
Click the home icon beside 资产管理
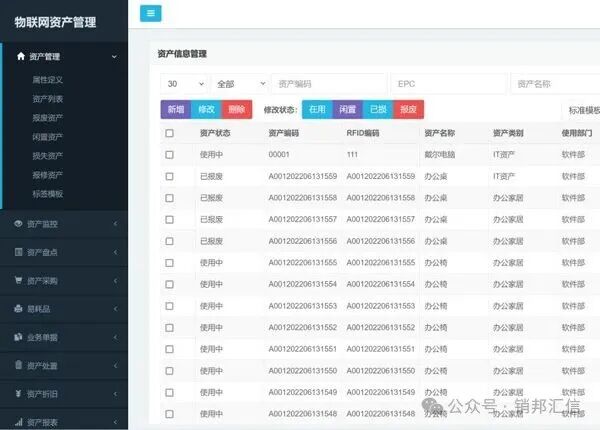click(21, 56)
